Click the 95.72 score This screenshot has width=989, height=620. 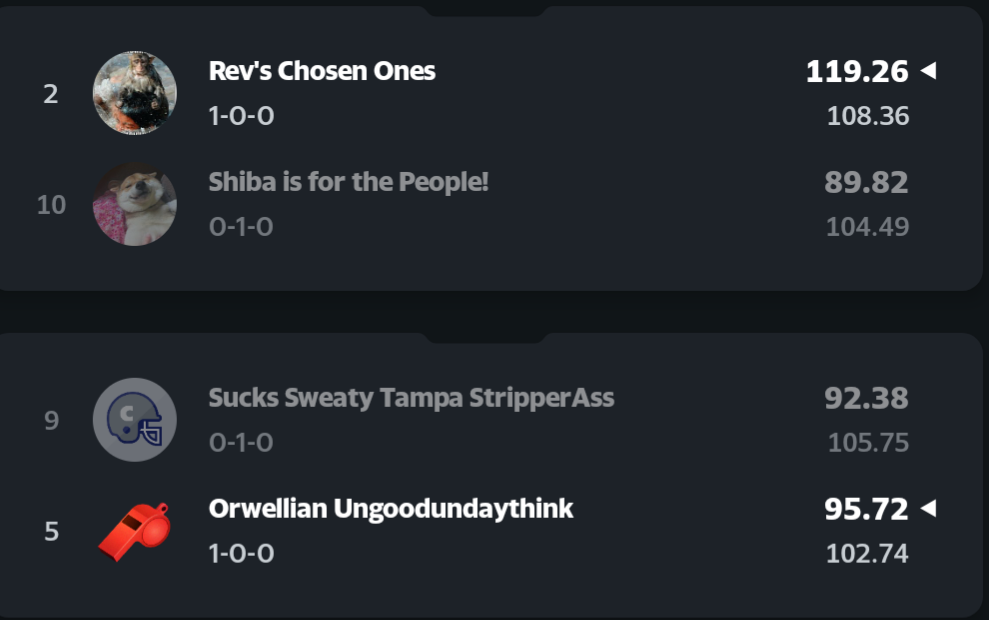pos(866,509)
